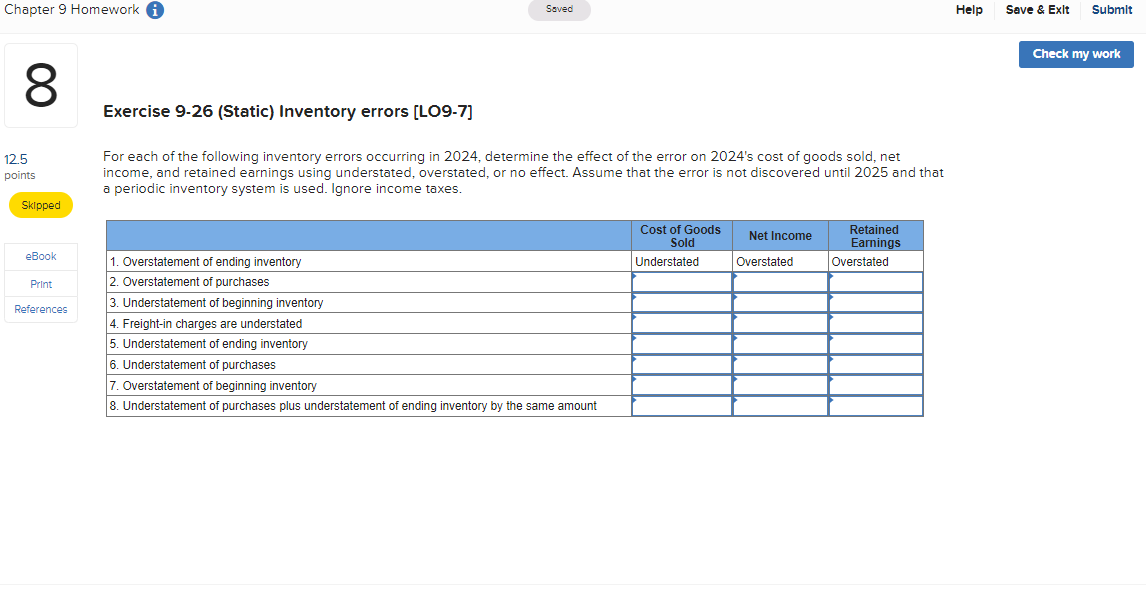
Task: Open Net Income dropdown for Understatement of purchases
Action: 780,364
